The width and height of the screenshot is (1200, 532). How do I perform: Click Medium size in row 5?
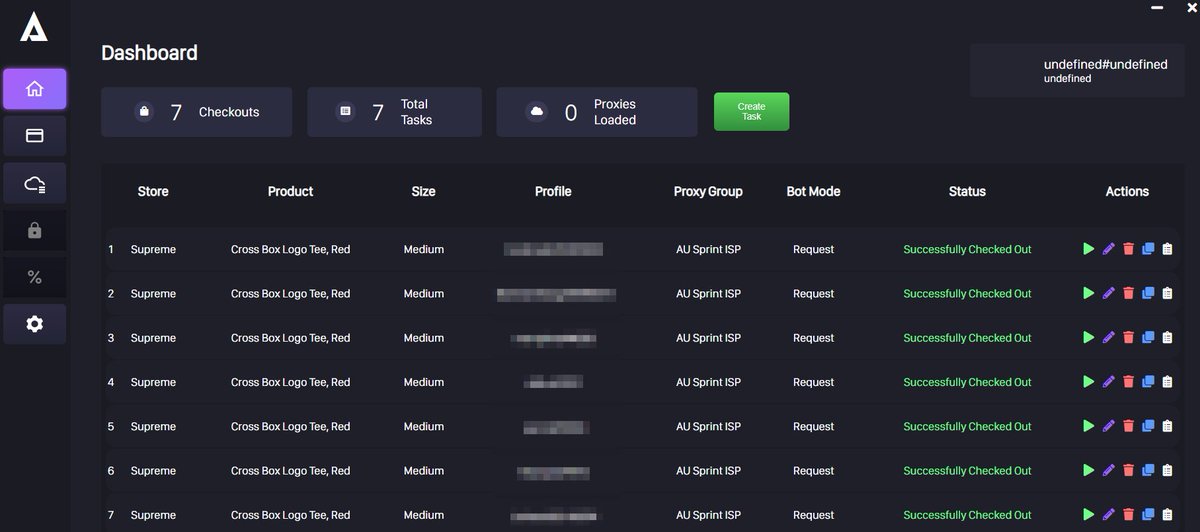pyautogui.click(x=424, y=426)
